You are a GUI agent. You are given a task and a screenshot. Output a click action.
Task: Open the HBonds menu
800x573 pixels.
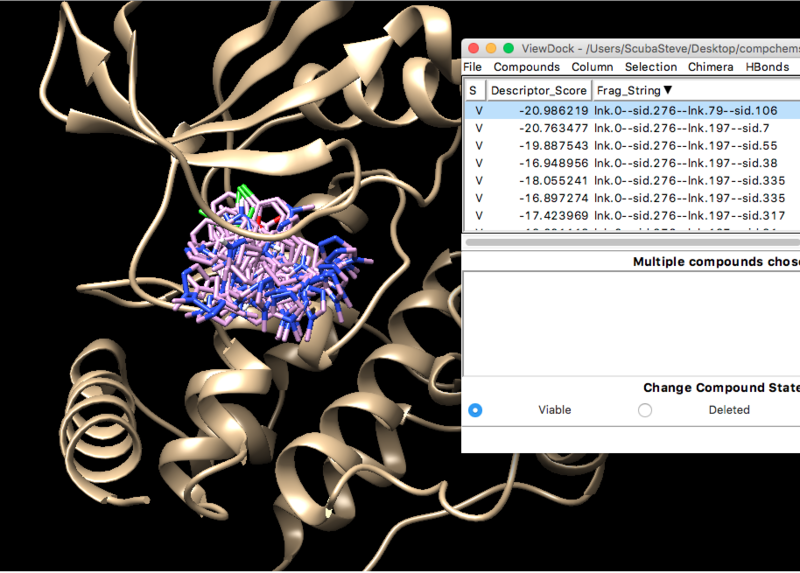[767, 67]
